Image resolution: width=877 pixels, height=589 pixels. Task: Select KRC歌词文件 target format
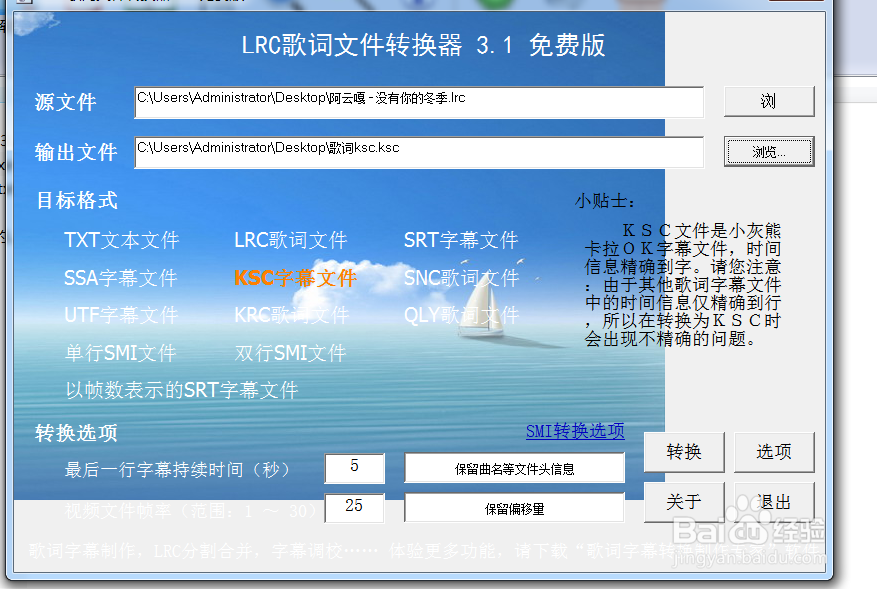click(291, 315)
